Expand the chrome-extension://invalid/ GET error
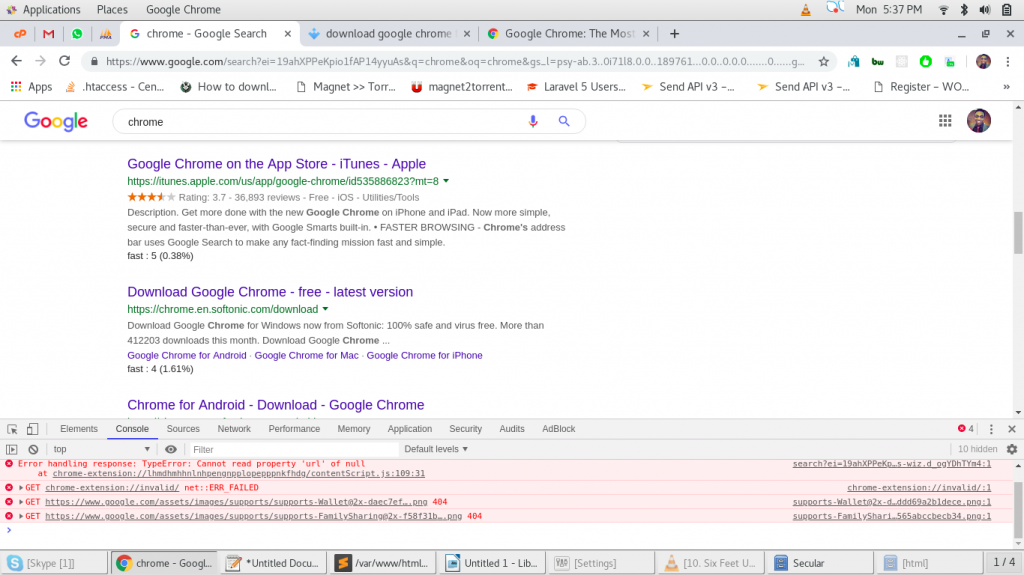The width and height of the screenshot is (1024, 575). pyautogui.click(x=21, y=487)
